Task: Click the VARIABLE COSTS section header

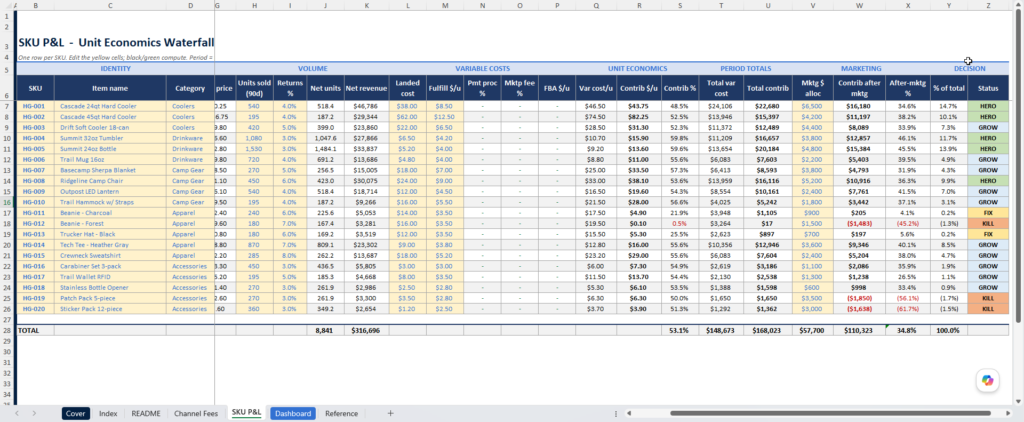Action: click(x=483, y=69)
